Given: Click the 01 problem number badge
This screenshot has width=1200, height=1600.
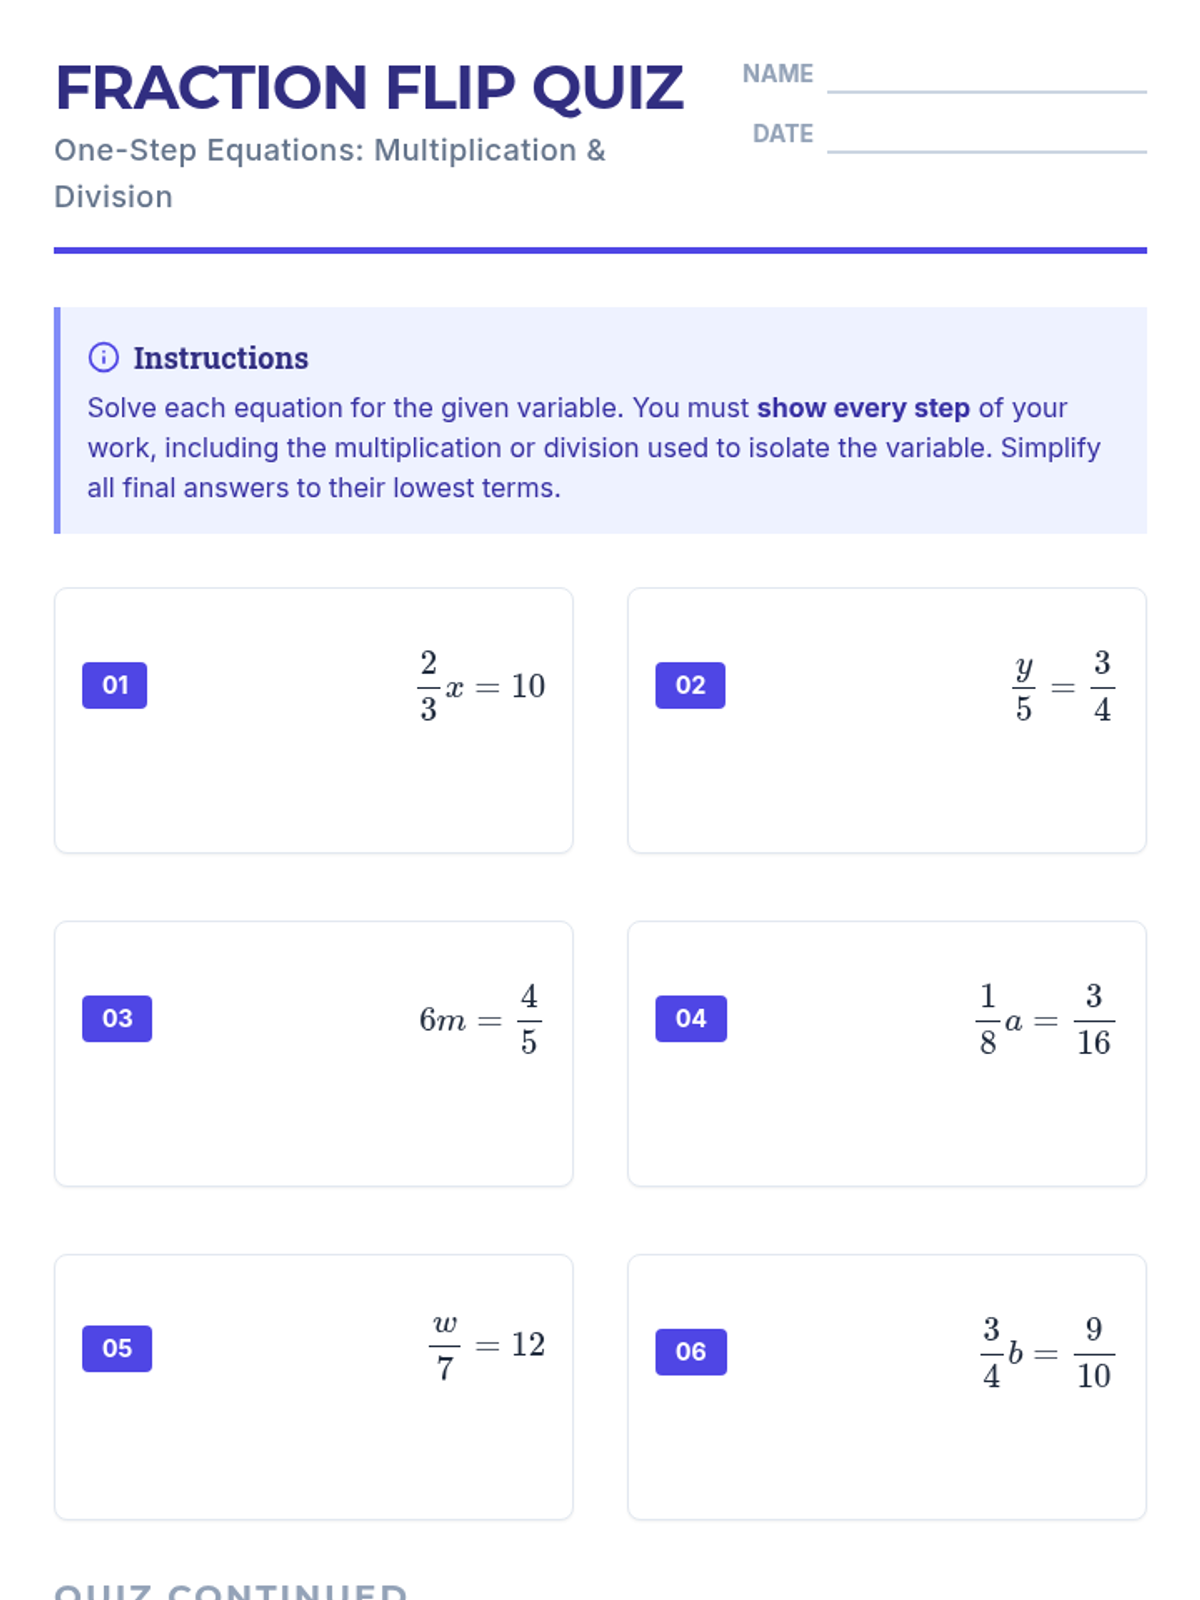Looking at the screenshot, I should 115,685.
